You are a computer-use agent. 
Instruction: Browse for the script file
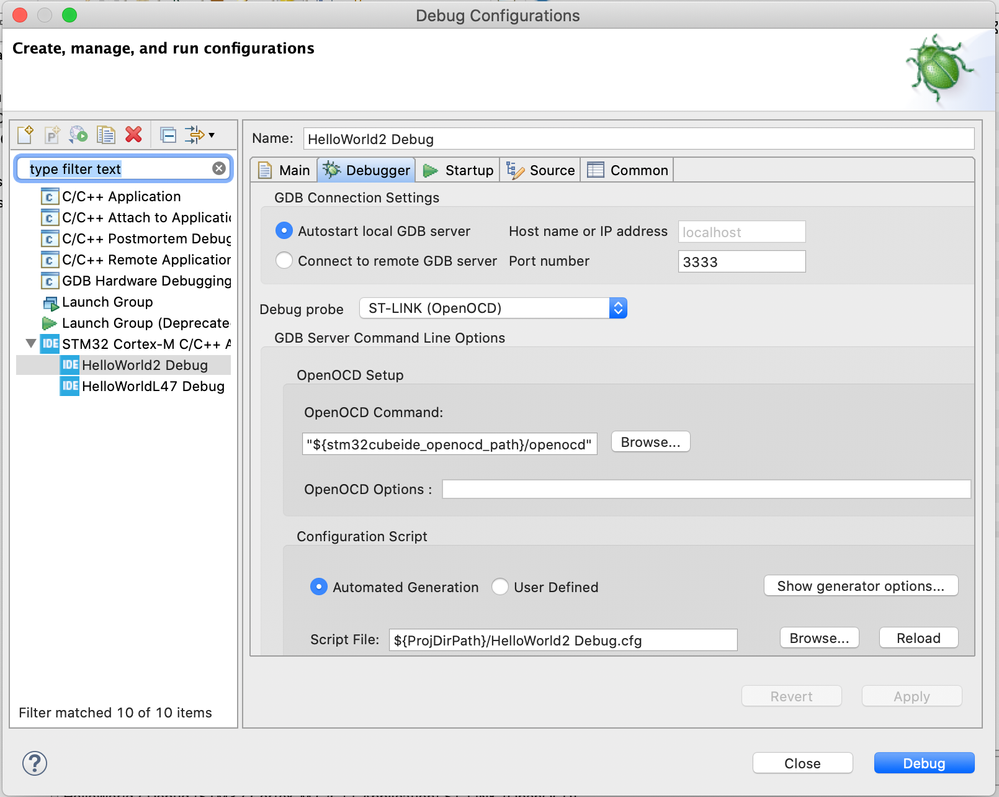pyautogui.click(x=819, y=638)
